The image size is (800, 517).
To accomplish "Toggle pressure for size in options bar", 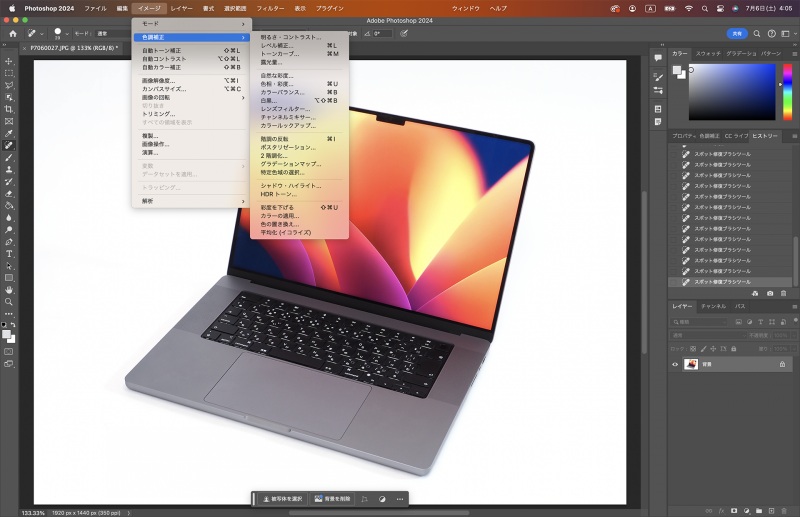I will pyautogui.click(x=404, y=34).
